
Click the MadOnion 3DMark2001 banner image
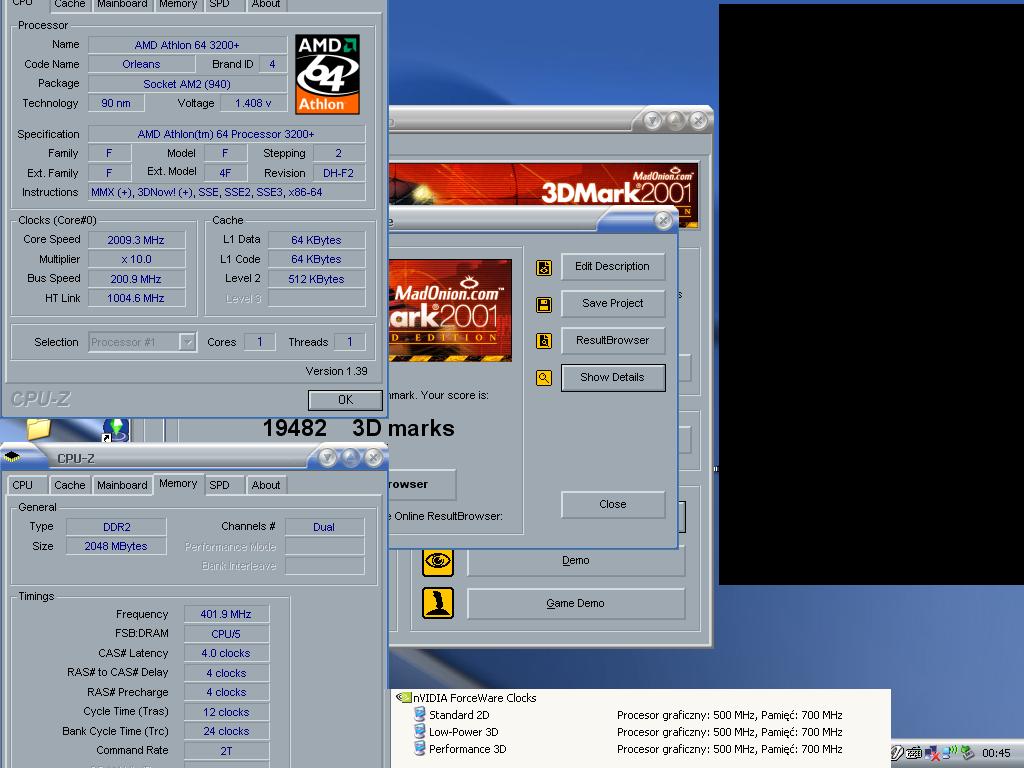coord(543,195)
